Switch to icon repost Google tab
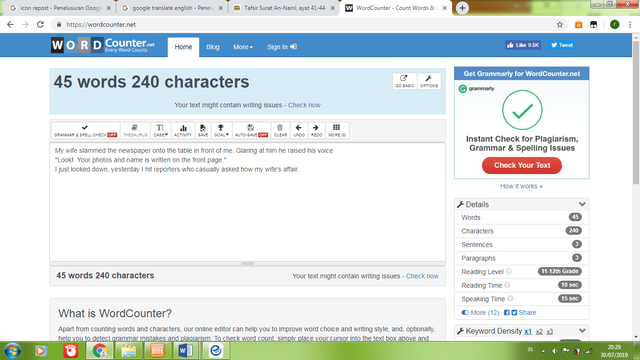Image resolution: width=640 pixels, height=360 pixels. click(60, 8)
